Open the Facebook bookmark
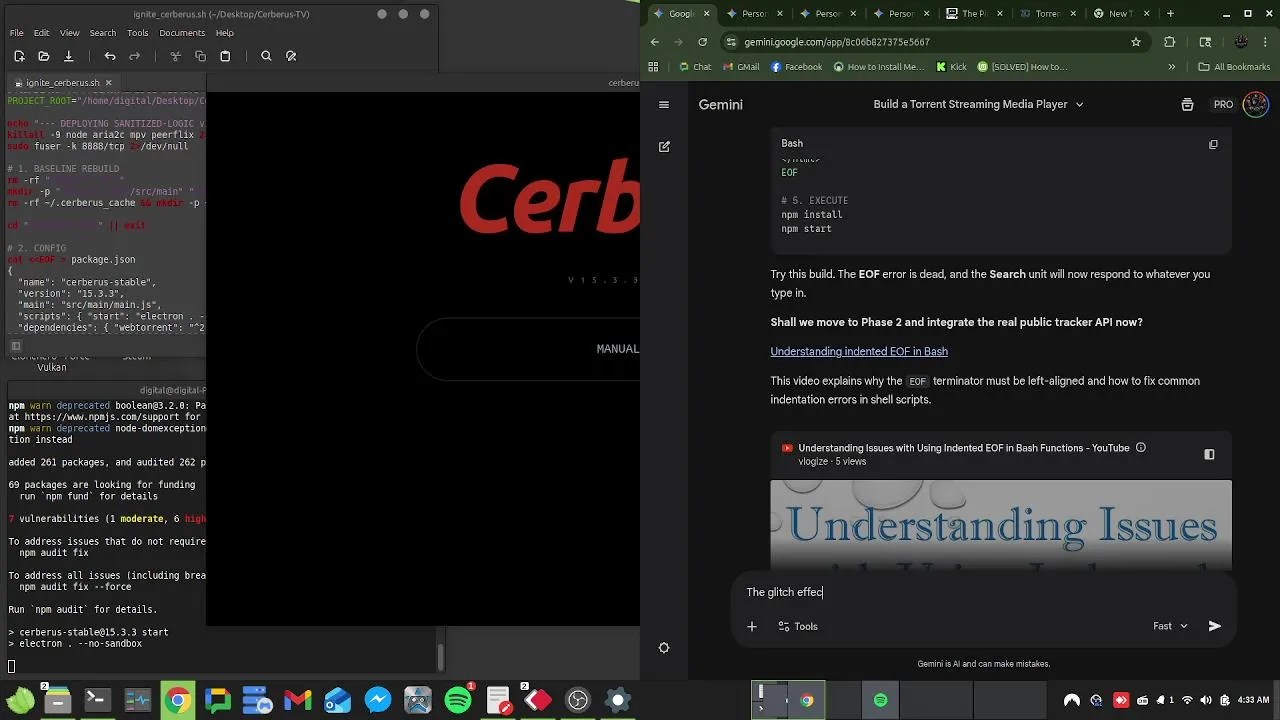 [x=797, y=67]
